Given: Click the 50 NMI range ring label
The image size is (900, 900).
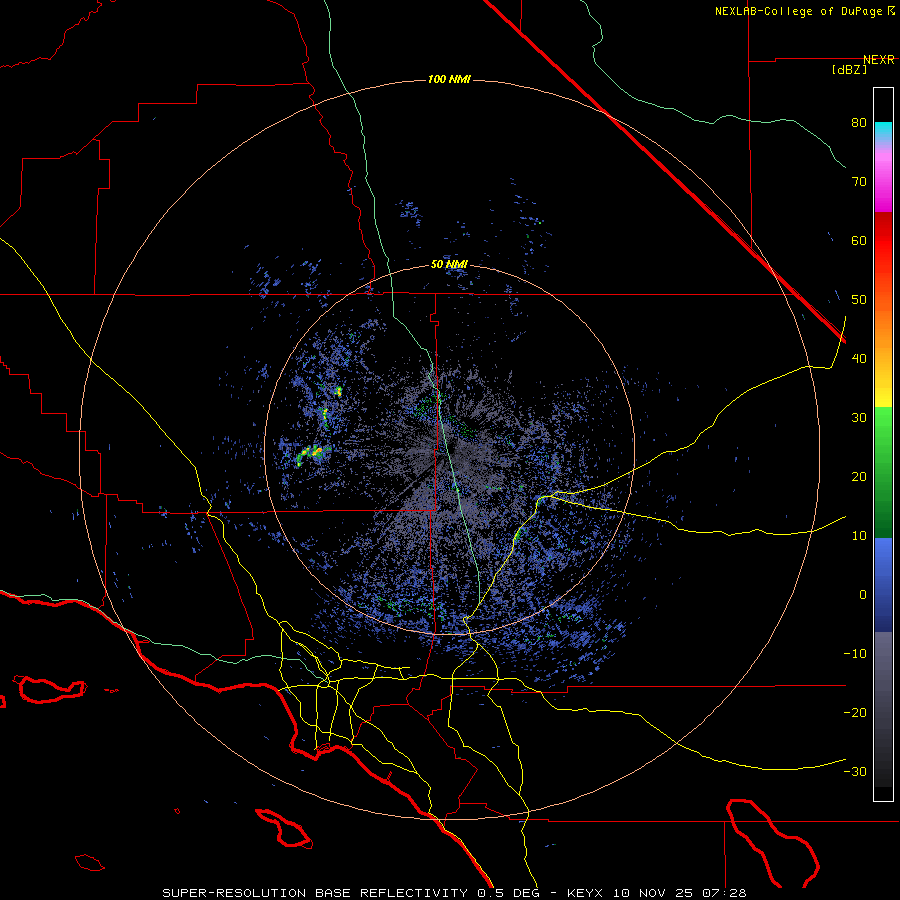Looking at the screenshot, I should pyautogui.click(x=449, y=265).
